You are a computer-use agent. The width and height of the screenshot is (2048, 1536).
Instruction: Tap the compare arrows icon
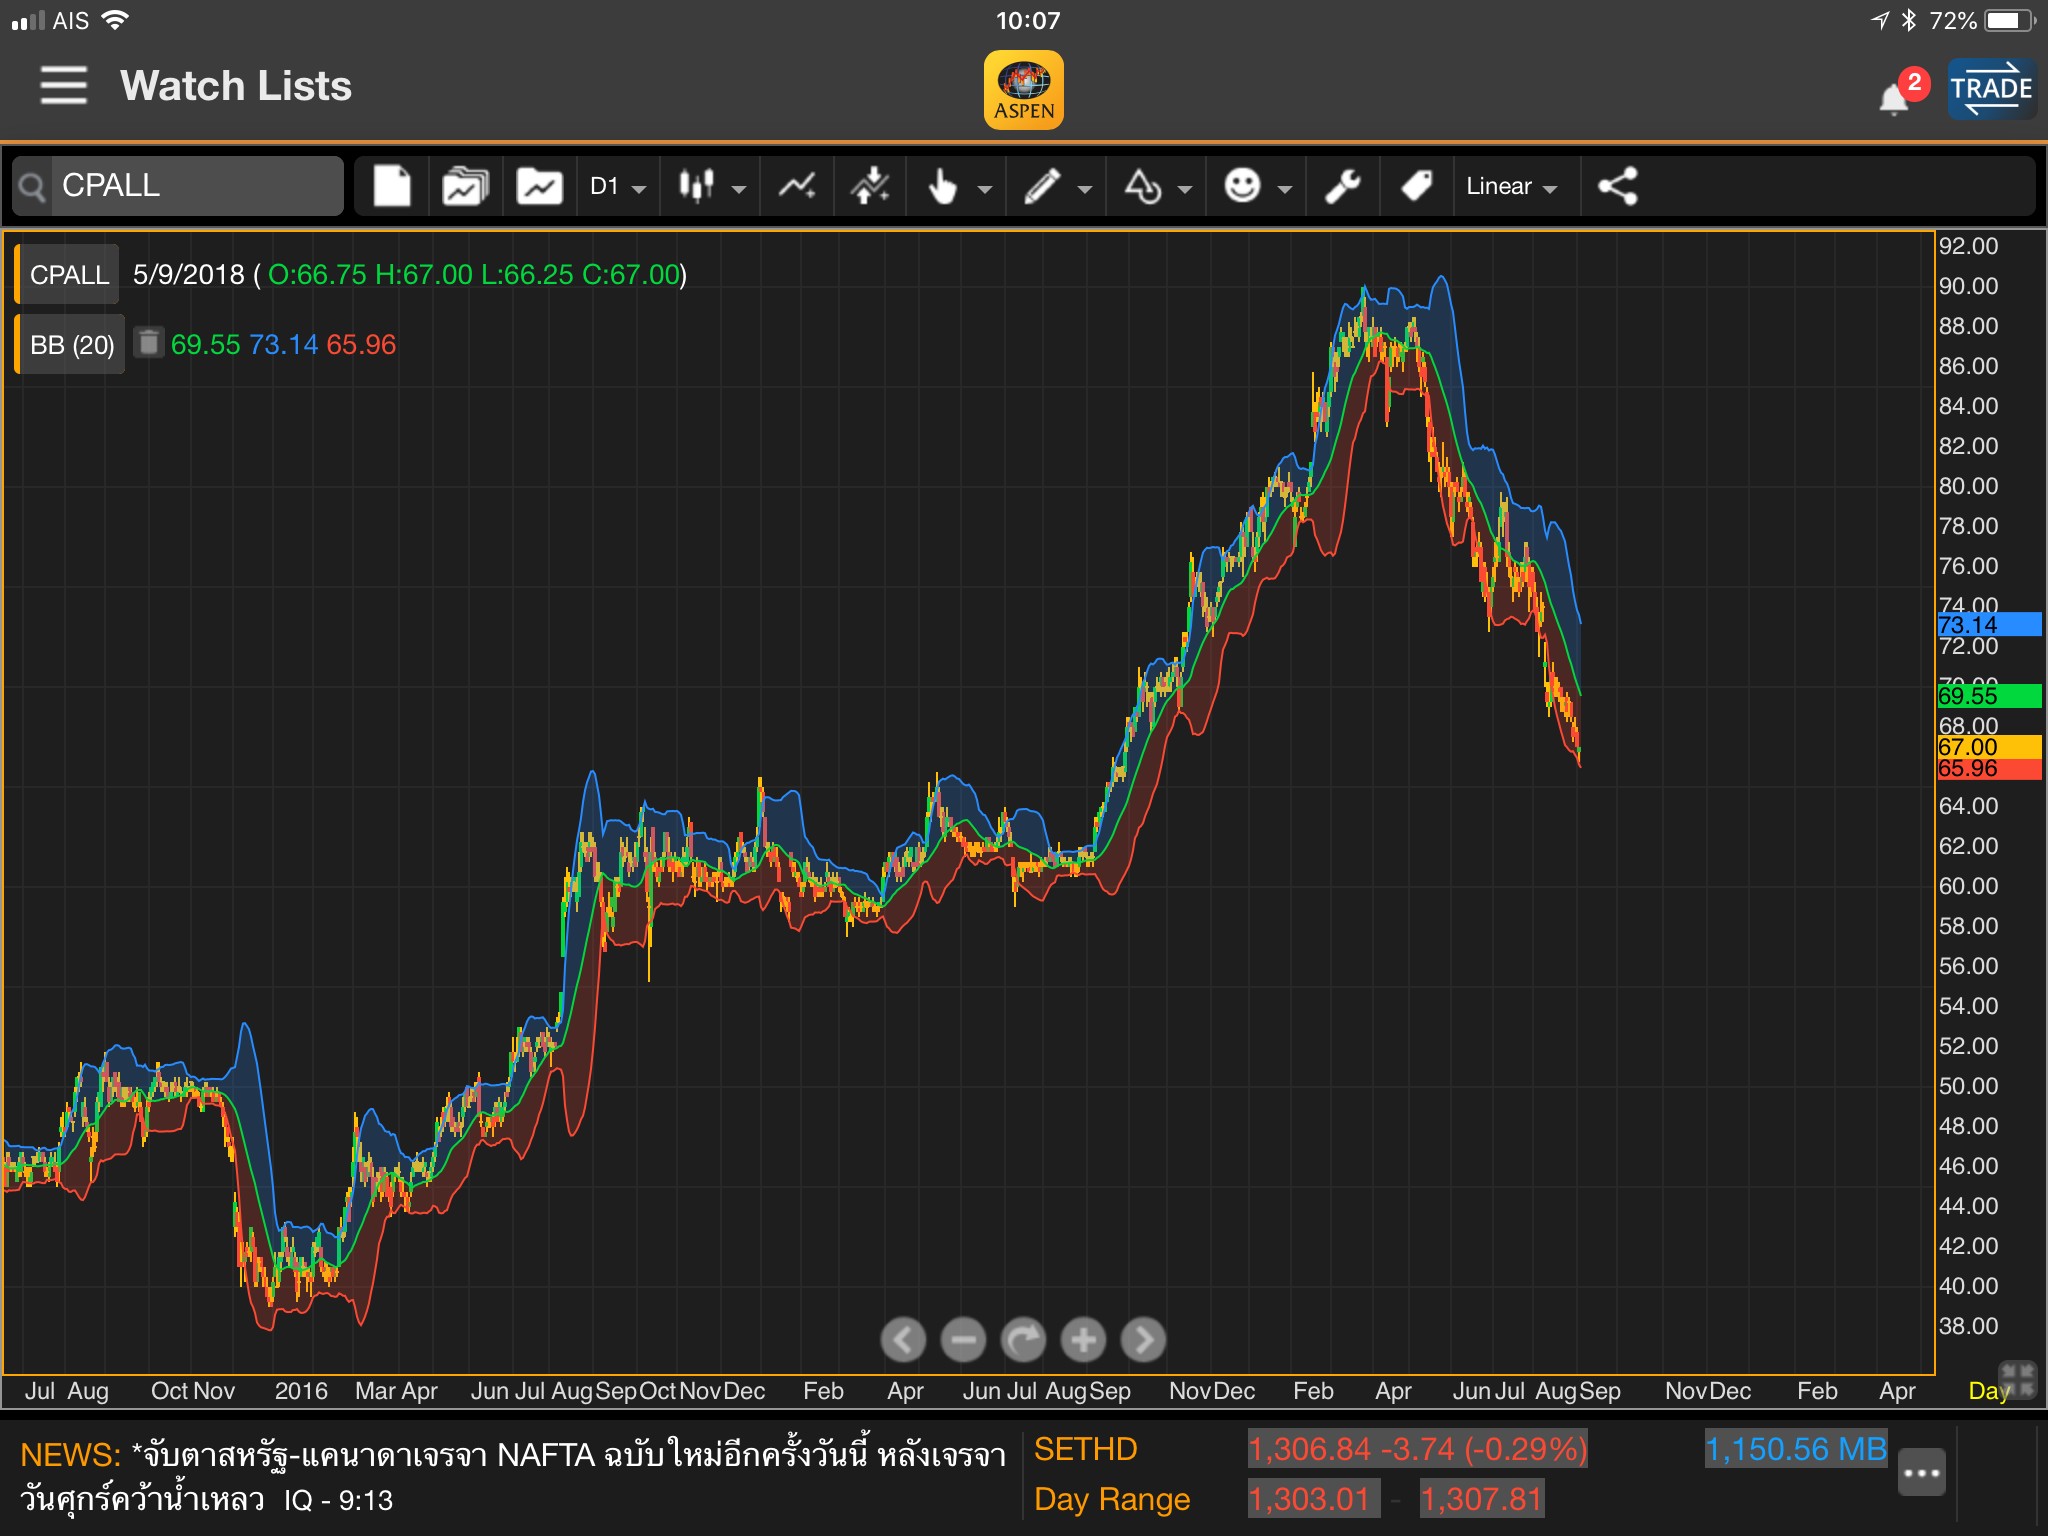[x=871, y=186]
